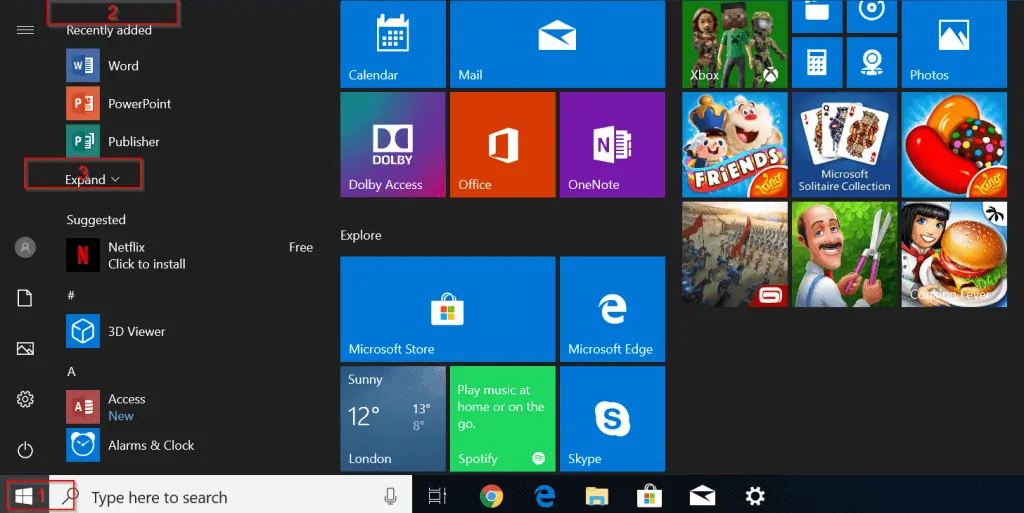
Task: Click the Explore tile group header
Action: click(x=360, y=236)
